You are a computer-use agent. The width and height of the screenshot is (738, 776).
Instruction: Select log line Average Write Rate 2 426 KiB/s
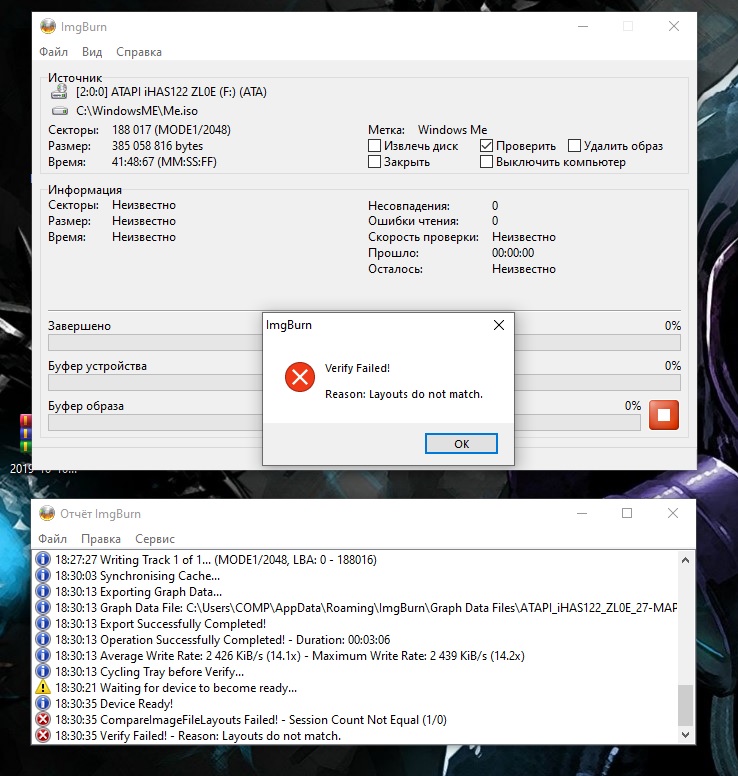tap(290, 655)
